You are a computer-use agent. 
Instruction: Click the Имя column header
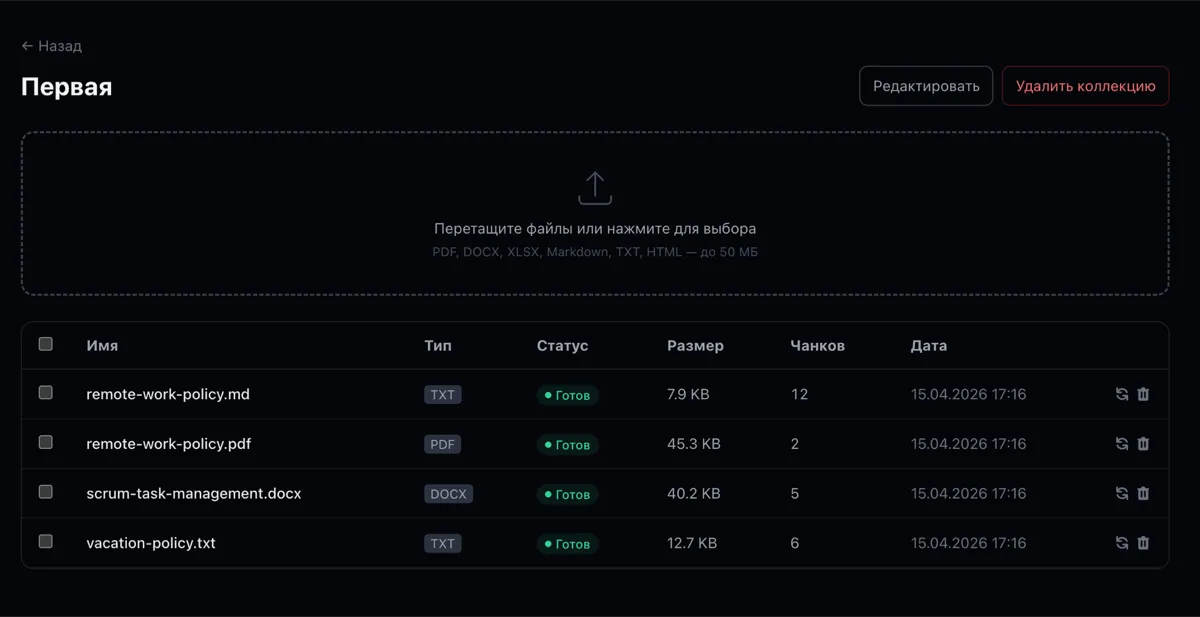tap(102, 345)
